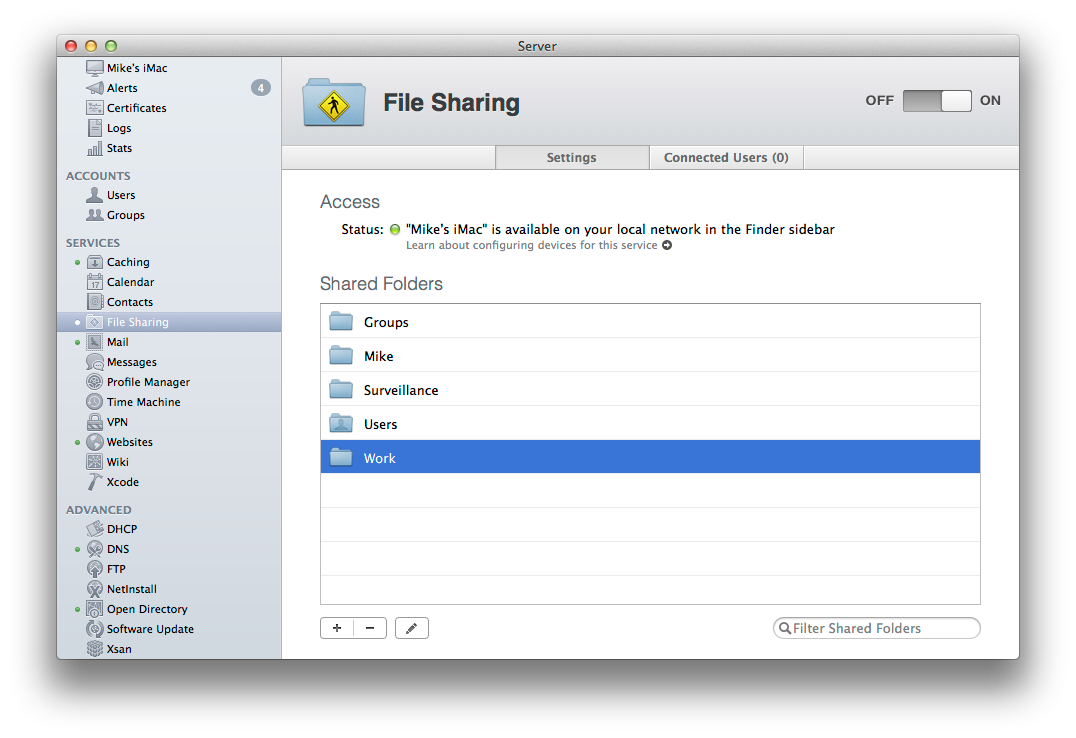Open Groups icon under Accounts
Viewport: 1076px width, 738px height.
(95, 215)
